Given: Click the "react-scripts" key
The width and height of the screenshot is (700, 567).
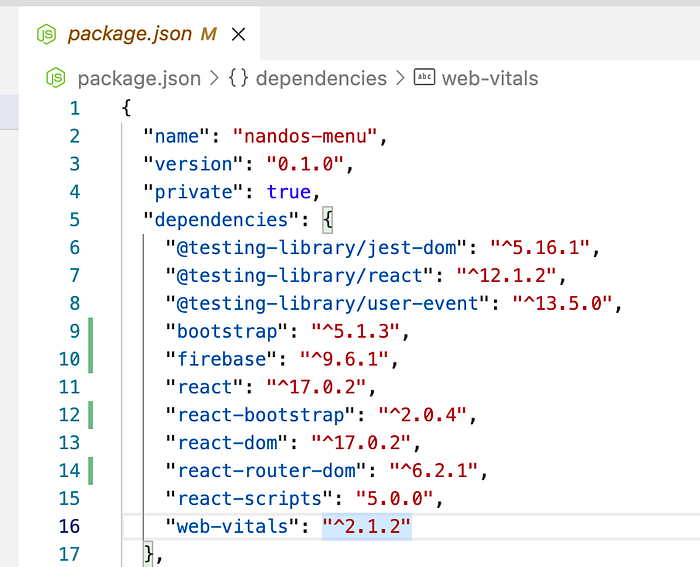Looking at the screenshot, I should (249, 499).
